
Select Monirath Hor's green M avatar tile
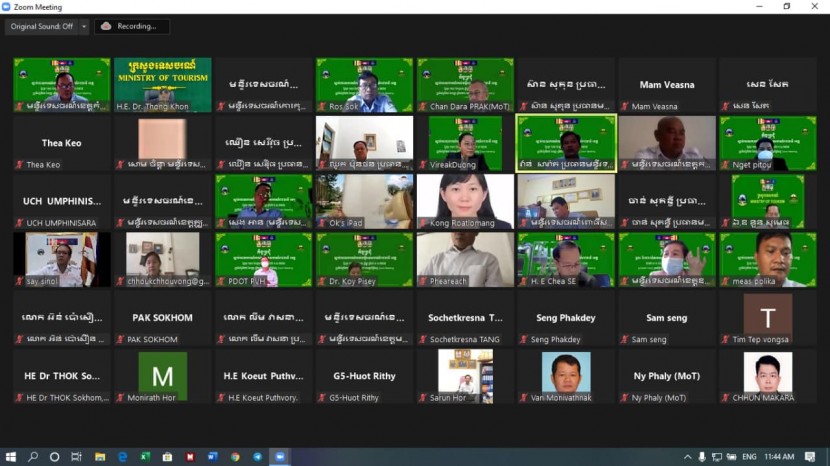[162, 376]
